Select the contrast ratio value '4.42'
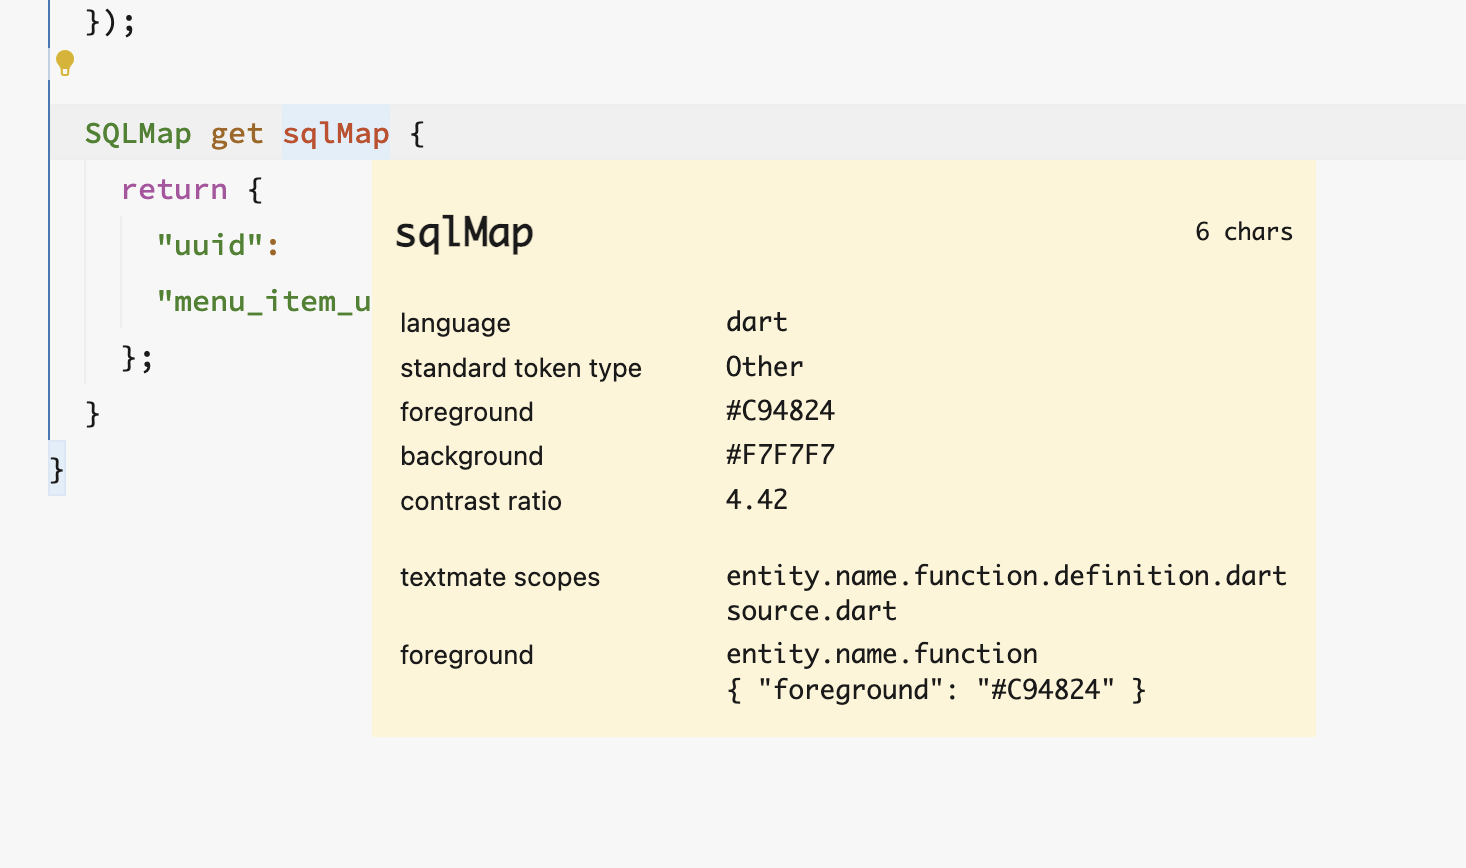Screen dimensions: 1466x868 [x=757, y=500]
